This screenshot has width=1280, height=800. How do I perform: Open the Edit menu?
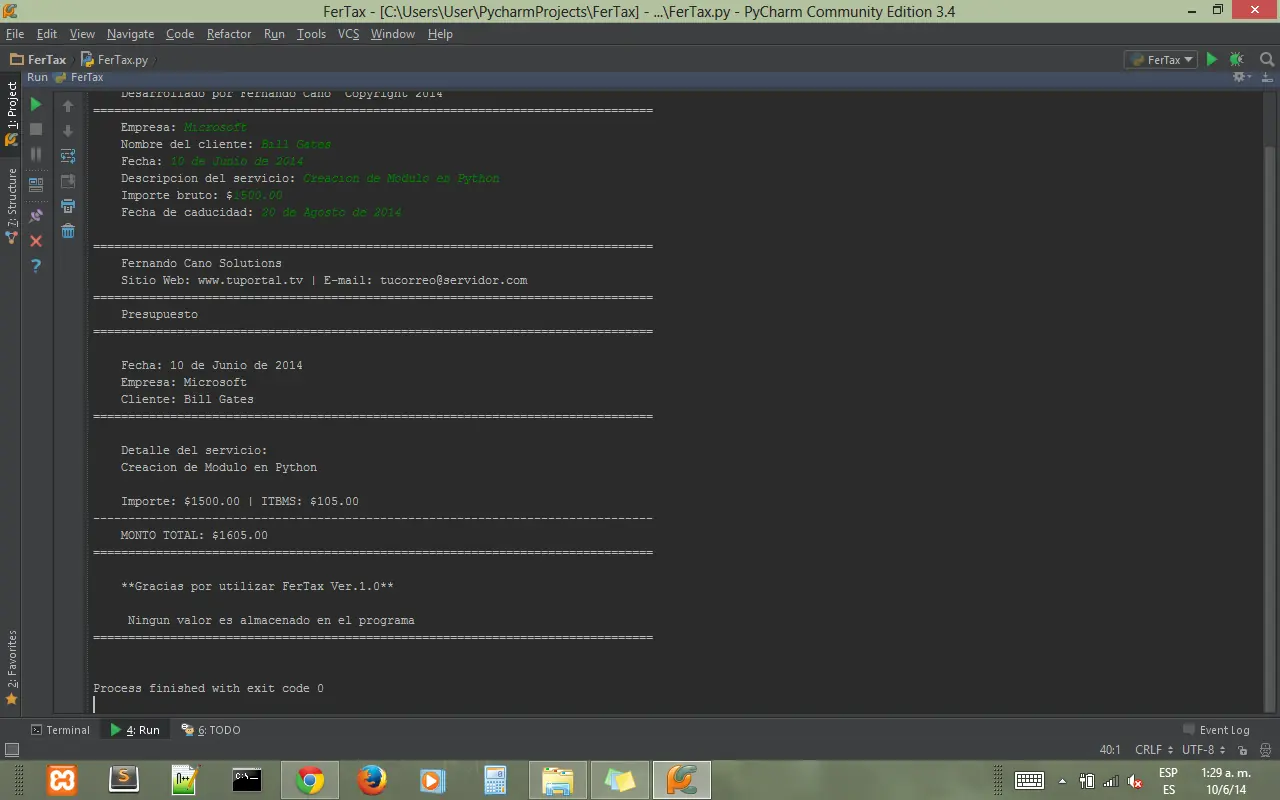pyautogui.click(x=47, y=34)
